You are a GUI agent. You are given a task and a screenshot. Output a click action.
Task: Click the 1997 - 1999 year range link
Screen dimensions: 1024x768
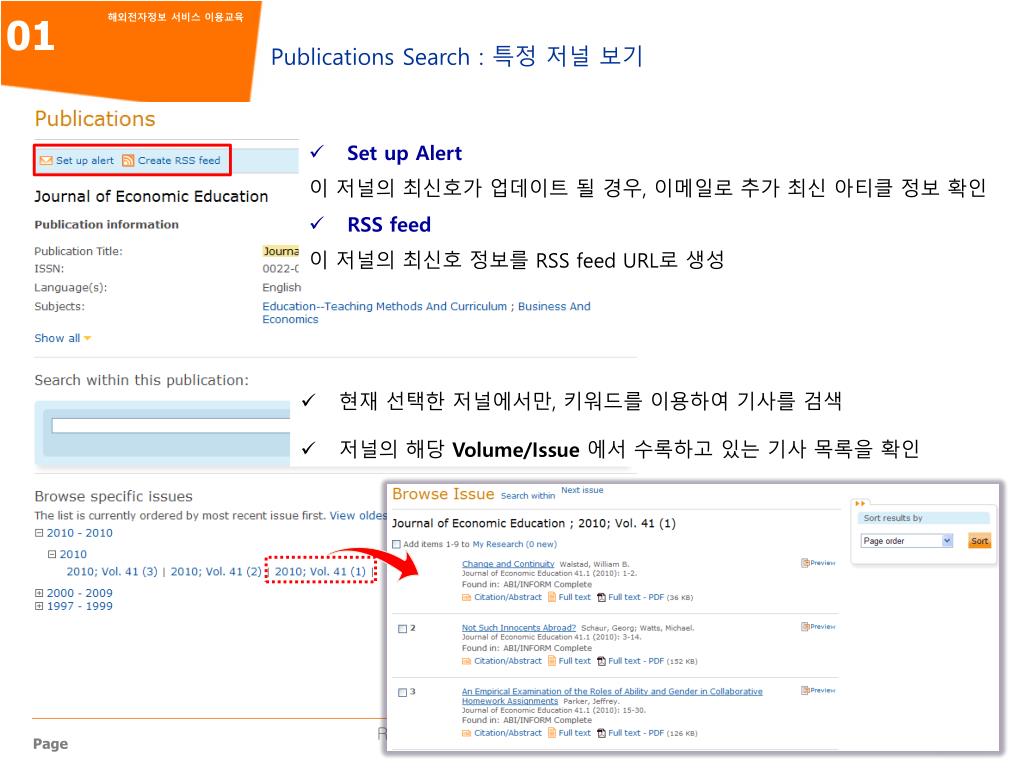[80, 606]
